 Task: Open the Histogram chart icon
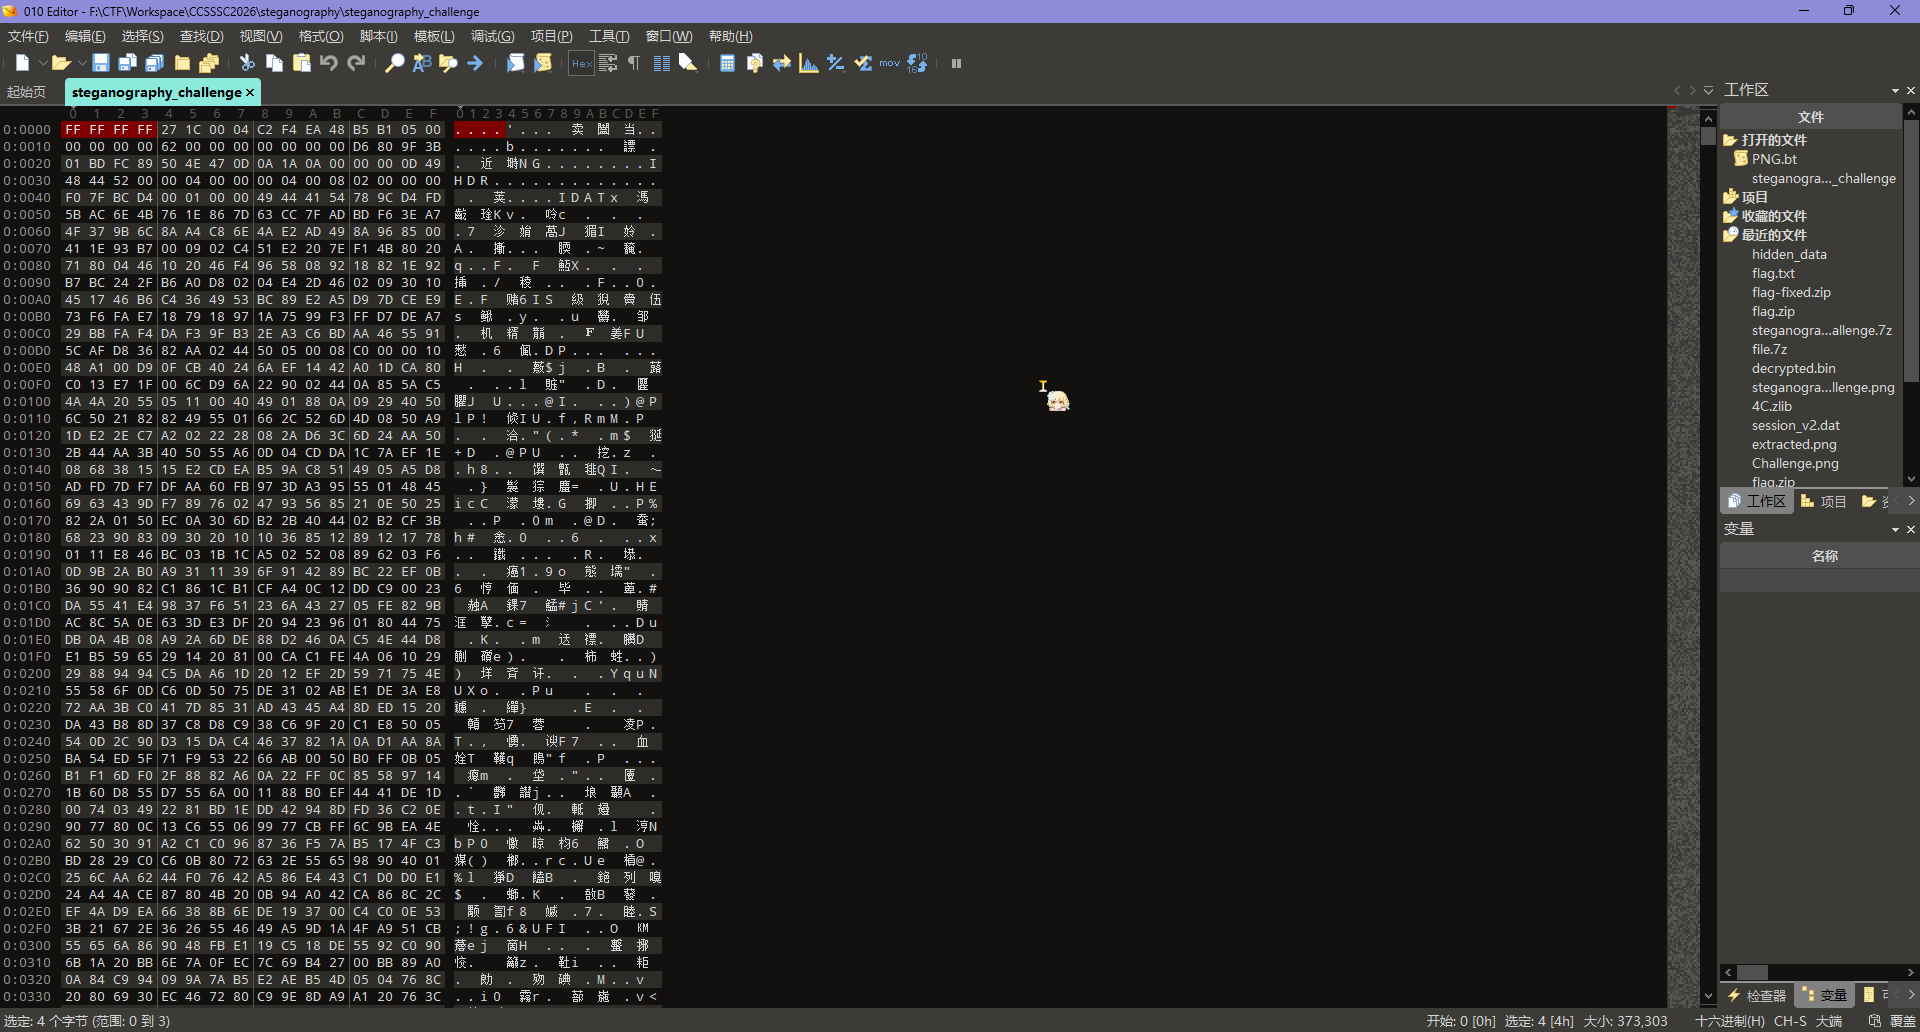coord(808,63)
